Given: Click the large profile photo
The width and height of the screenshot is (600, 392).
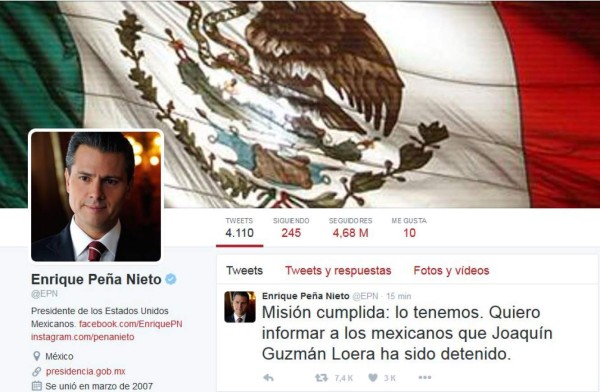Looking at the screenshot, I should (x=96, y=197).
